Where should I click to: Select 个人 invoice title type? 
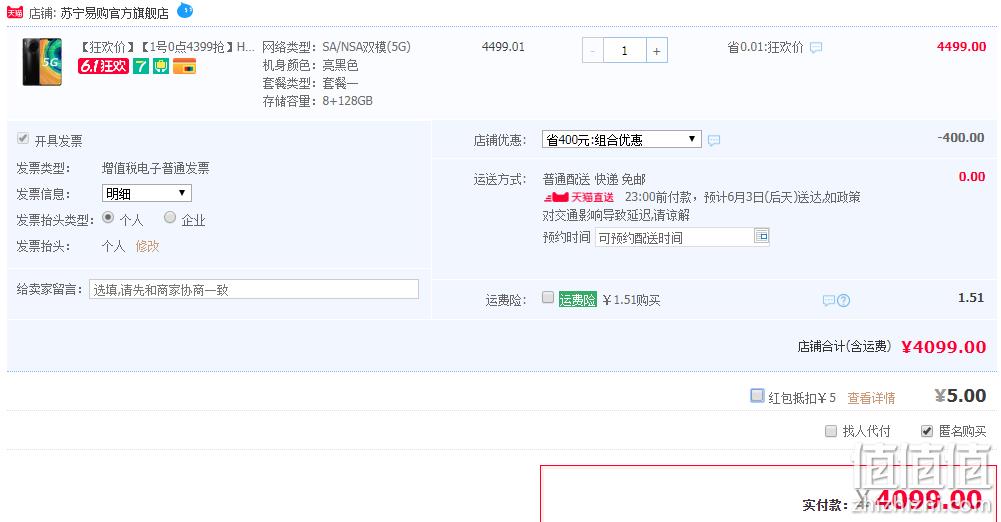[x=108, y=218]
